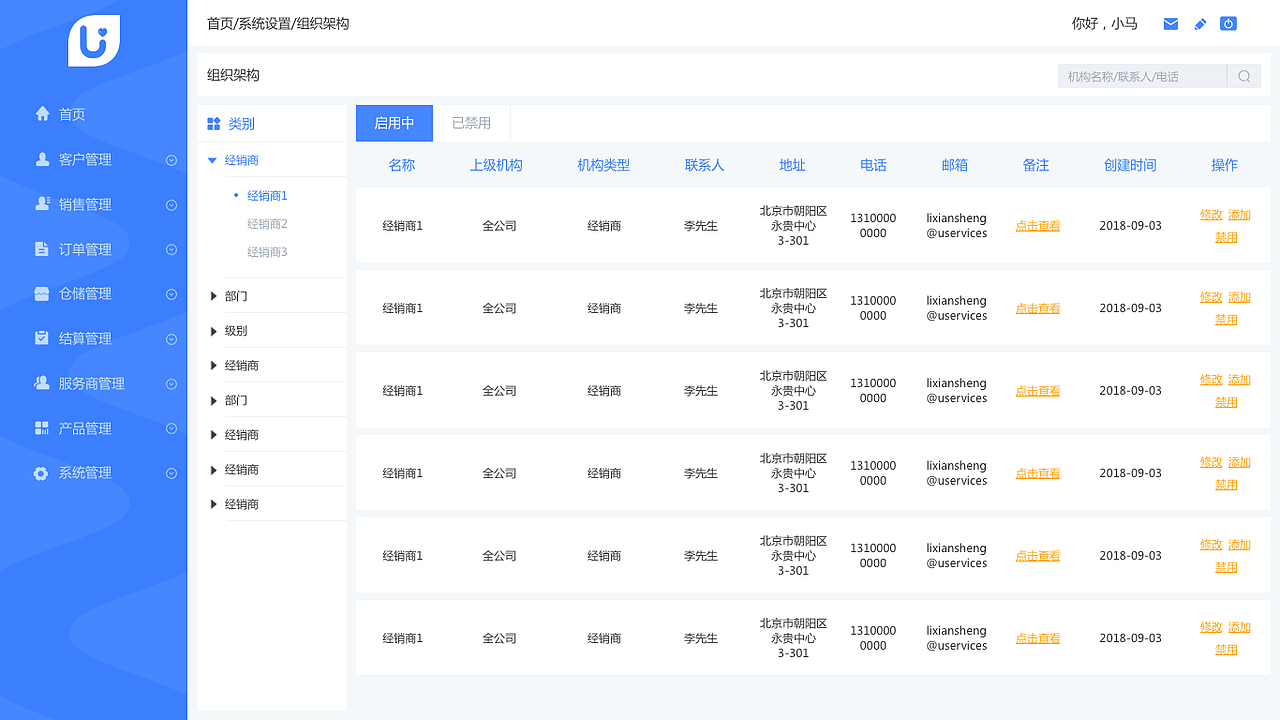Click the power logout icon
Image resolution: width=1280 pixels, height=720 pixels.
point(1228,24)
